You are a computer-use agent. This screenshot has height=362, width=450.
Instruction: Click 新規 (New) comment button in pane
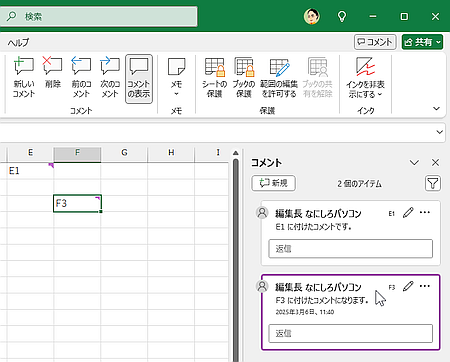pyautogui.click(x=273, y=183)
